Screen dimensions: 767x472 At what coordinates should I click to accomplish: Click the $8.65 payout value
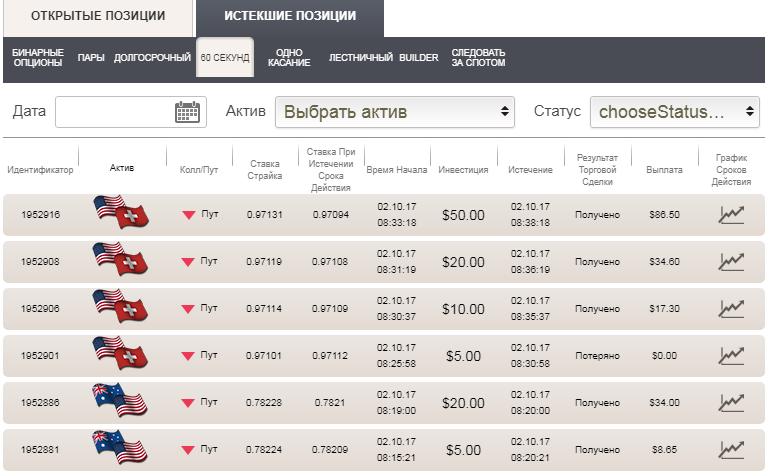coord(664,450)
